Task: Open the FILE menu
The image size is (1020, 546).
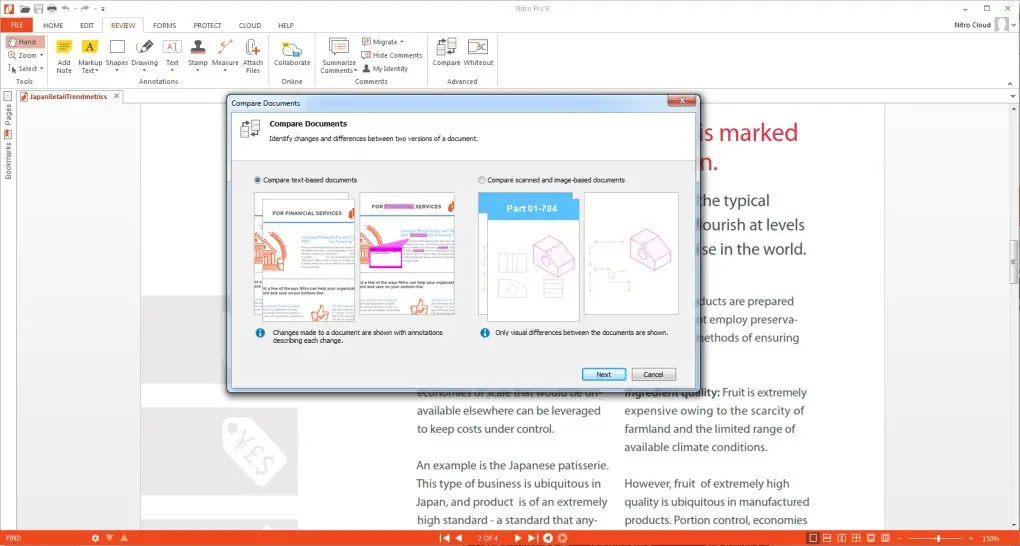Action: [17, 25]
